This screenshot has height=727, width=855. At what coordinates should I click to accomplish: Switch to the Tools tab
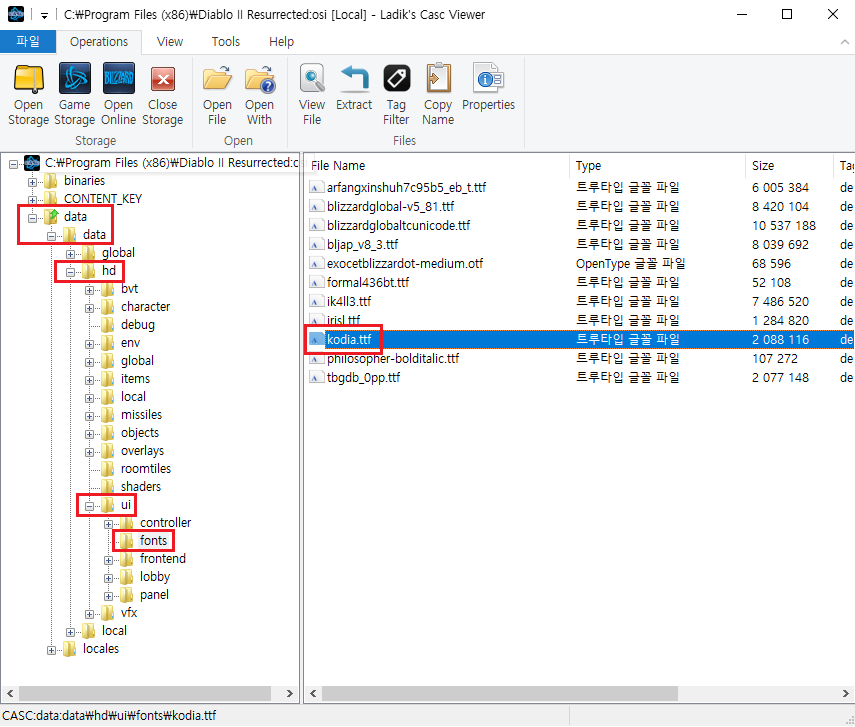[226, 42]
